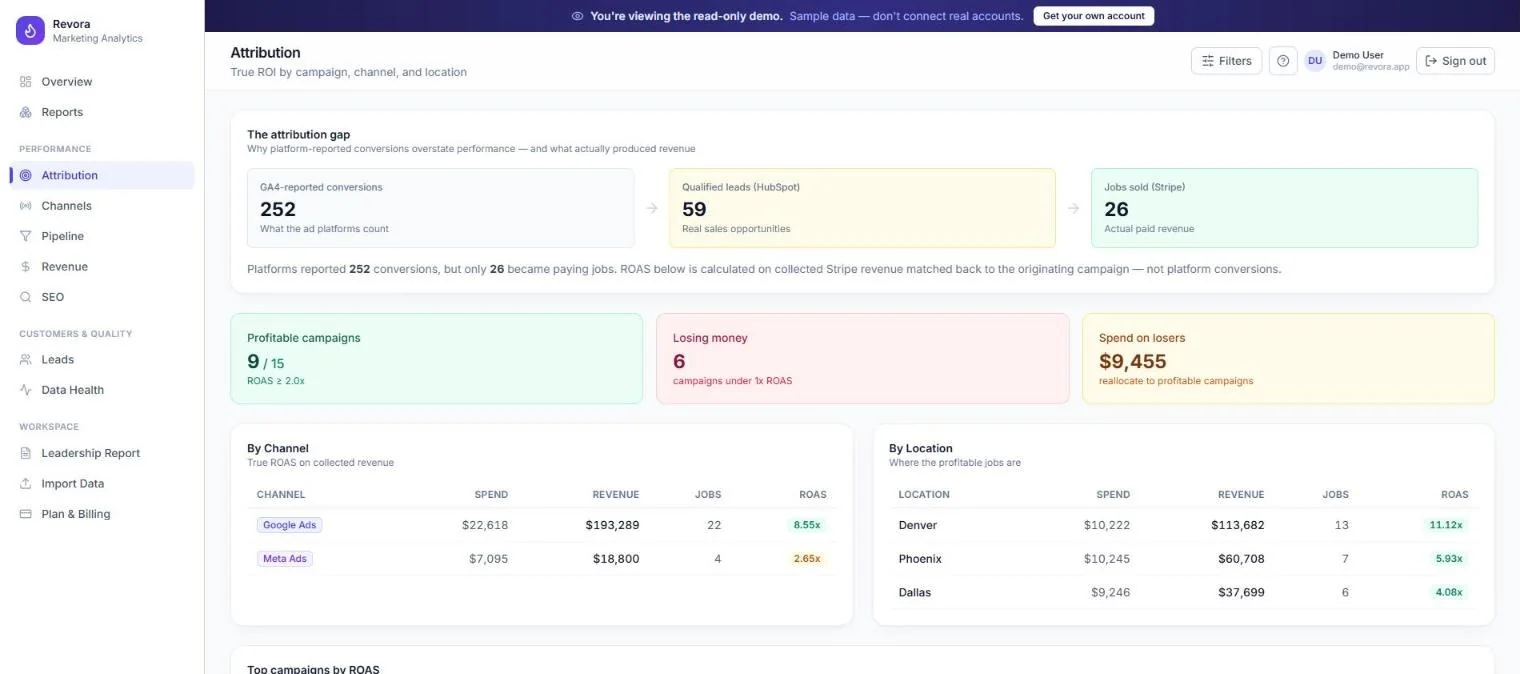
Task: Open the Overview page
Action: tap(102, 82)
